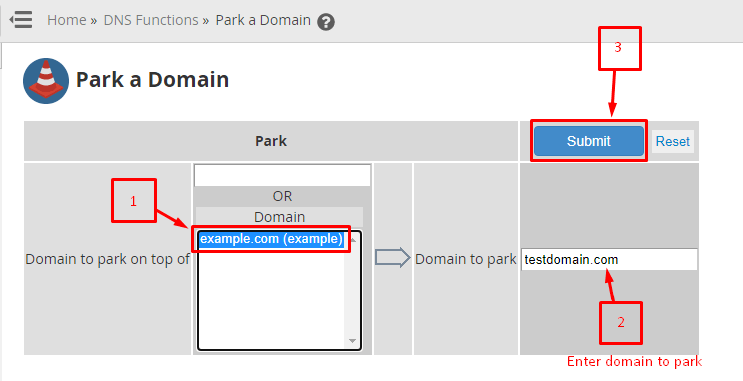The width and height of the screenshot is (743, 381).
Task: Click the Domain column header in list
Action: tap(279, 217)
